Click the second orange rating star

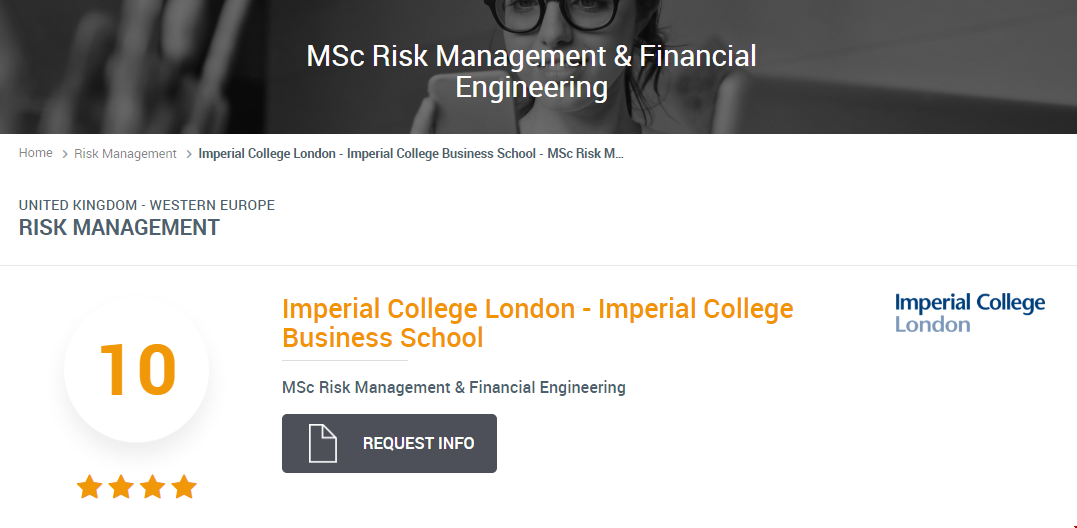(121, 487)
